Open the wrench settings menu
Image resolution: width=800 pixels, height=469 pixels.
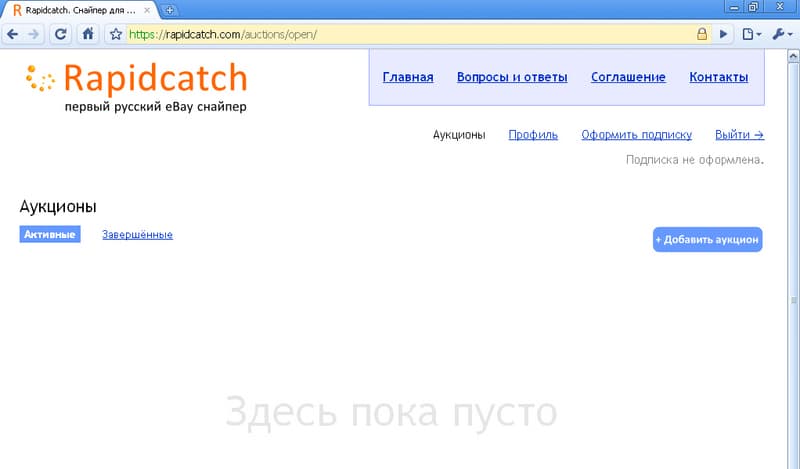pyautogui.click(x=782, y=34)
